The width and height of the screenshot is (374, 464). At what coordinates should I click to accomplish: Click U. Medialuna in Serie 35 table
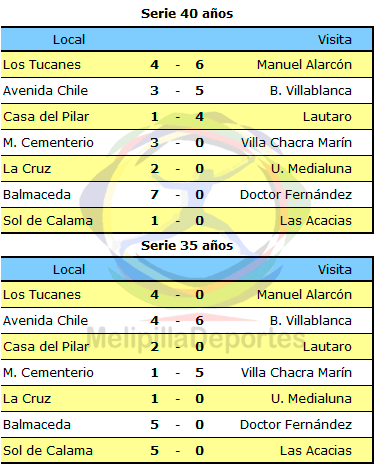311,399
